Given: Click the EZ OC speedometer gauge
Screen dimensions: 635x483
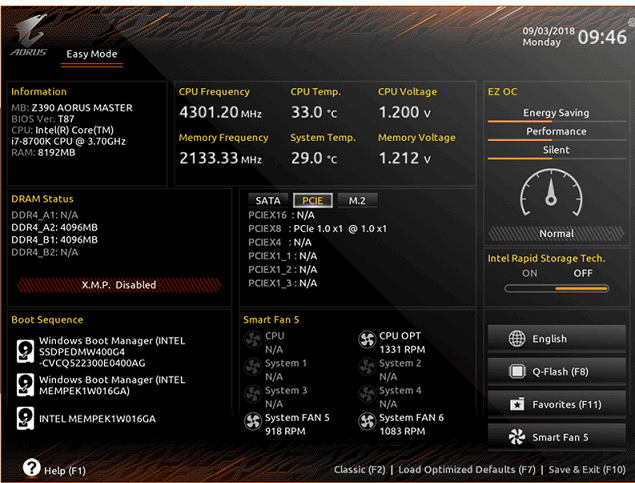Looking at the screenshot, I should pyautogui.click(x=551, y=193).
